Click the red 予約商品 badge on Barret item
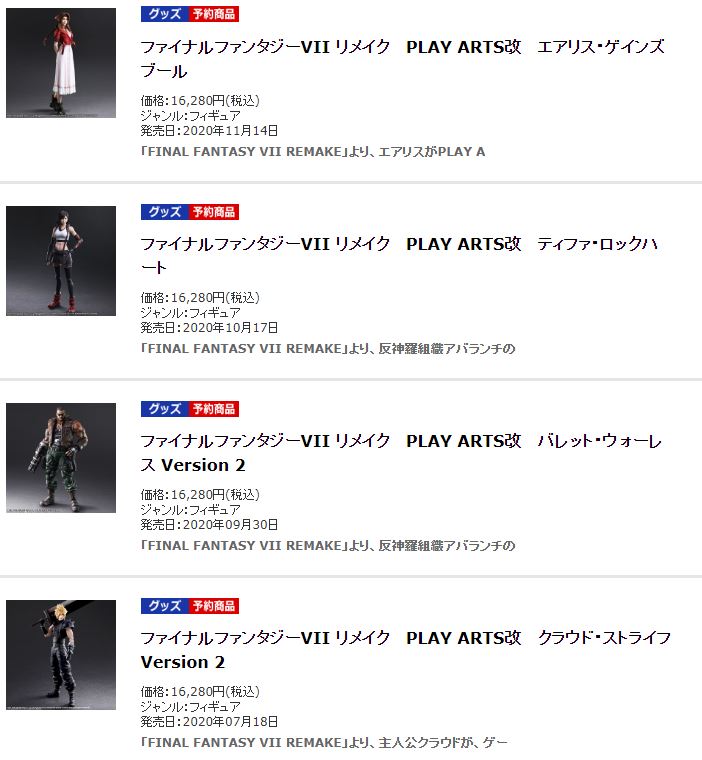 coord(214,409)
